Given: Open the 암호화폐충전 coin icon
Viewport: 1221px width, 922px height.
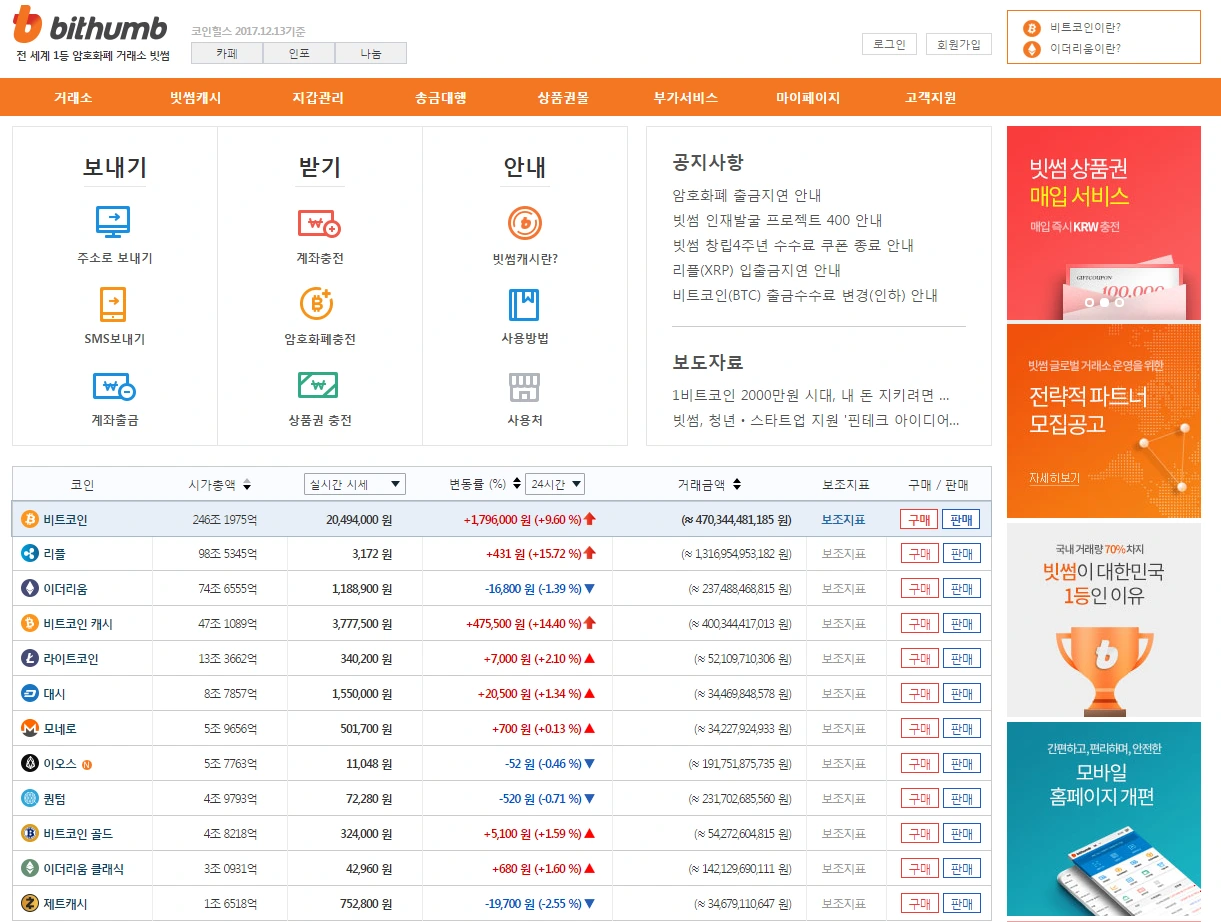Looking at the screenshot, I should (317, 303).
